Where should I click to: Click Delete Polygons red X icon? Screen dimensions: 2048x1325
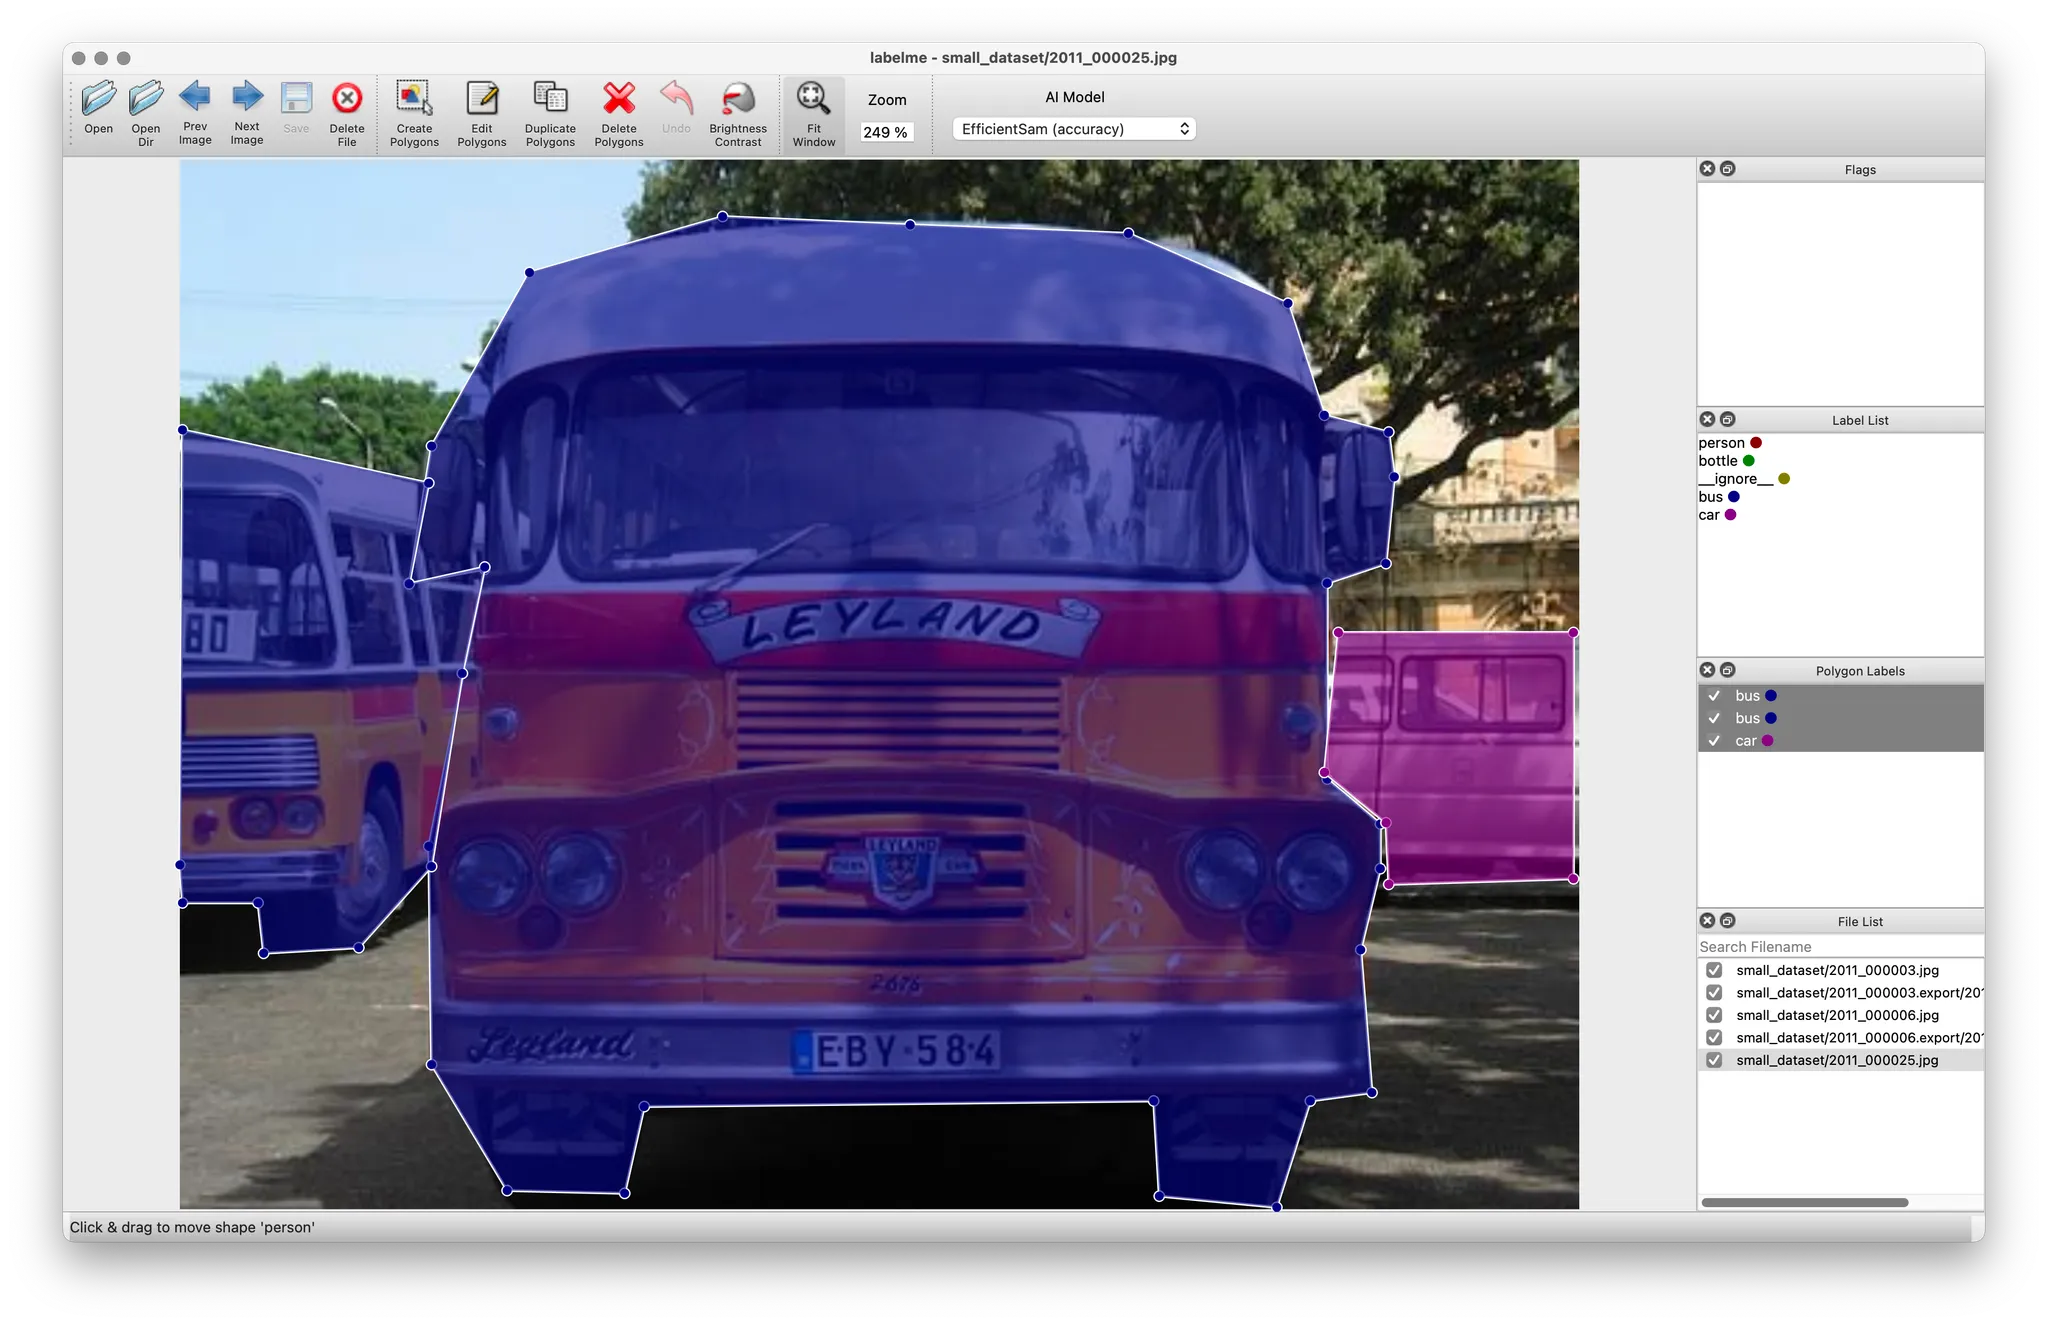(x=619, y=99)
